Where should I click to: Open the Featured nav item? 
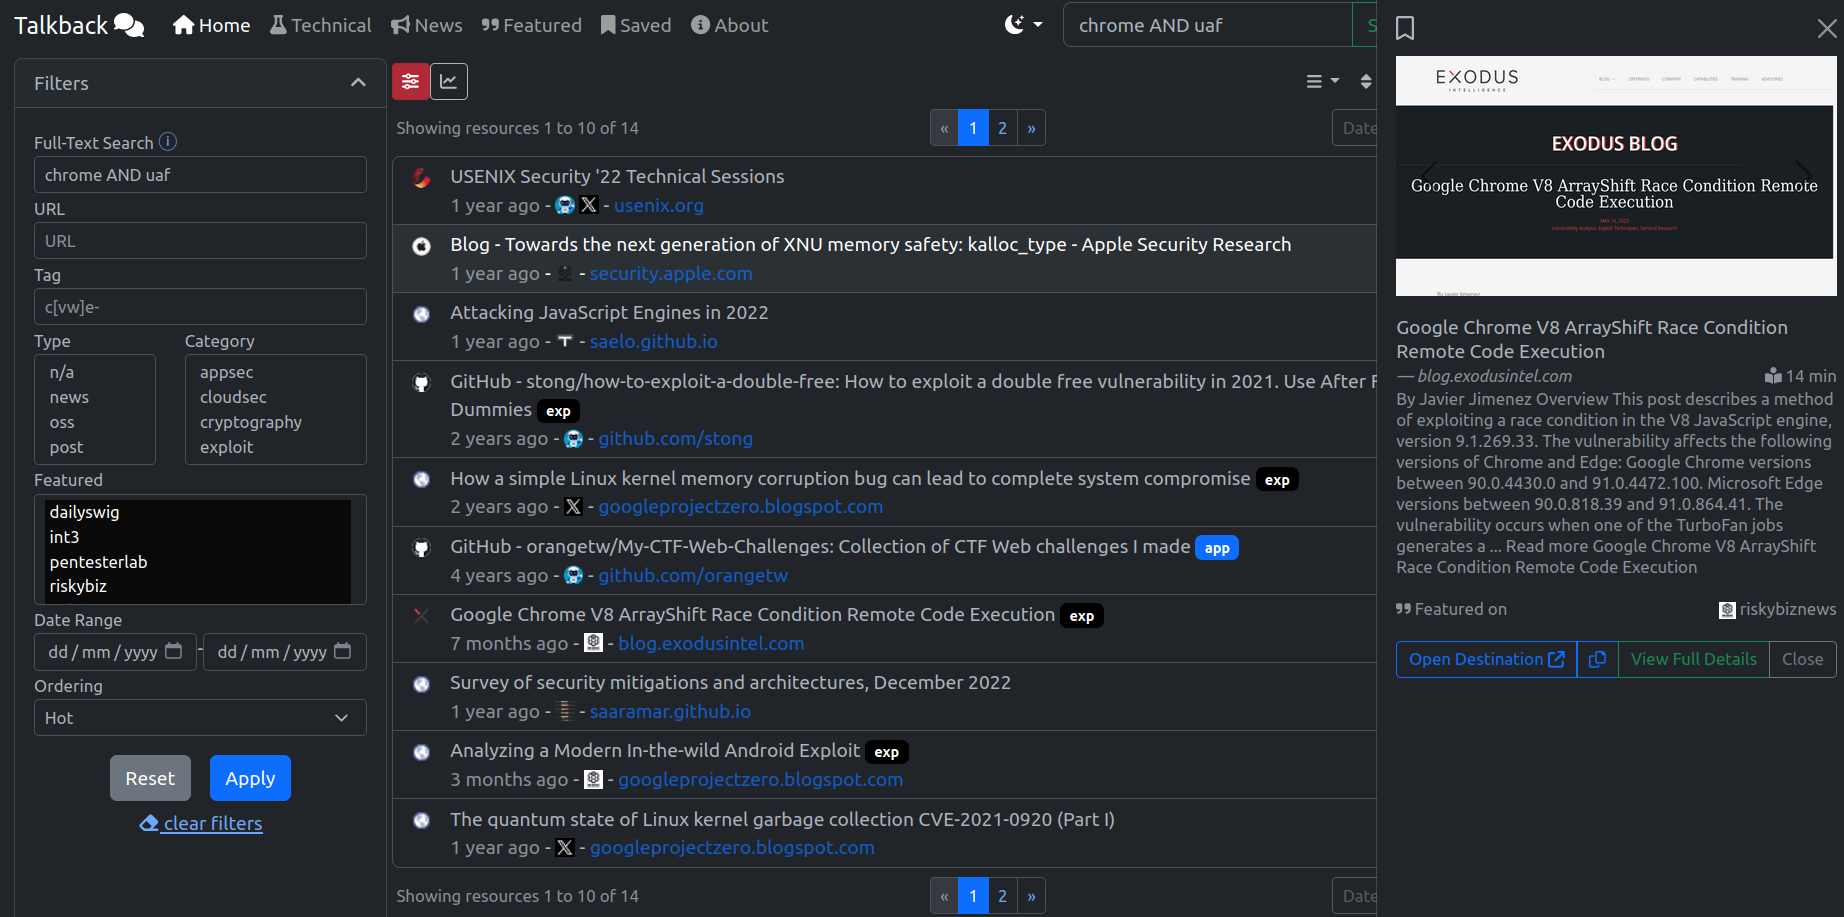click(531, 25)
